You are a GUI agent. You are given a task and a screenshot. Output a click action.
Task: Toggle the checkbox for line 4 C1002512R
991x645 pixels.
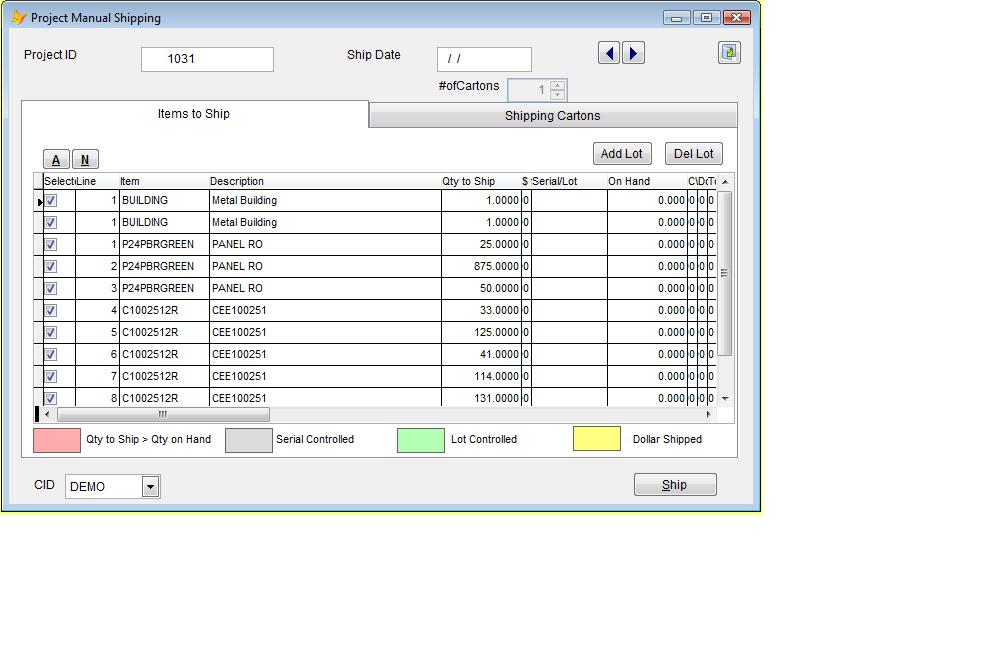[x=51, y=310]
